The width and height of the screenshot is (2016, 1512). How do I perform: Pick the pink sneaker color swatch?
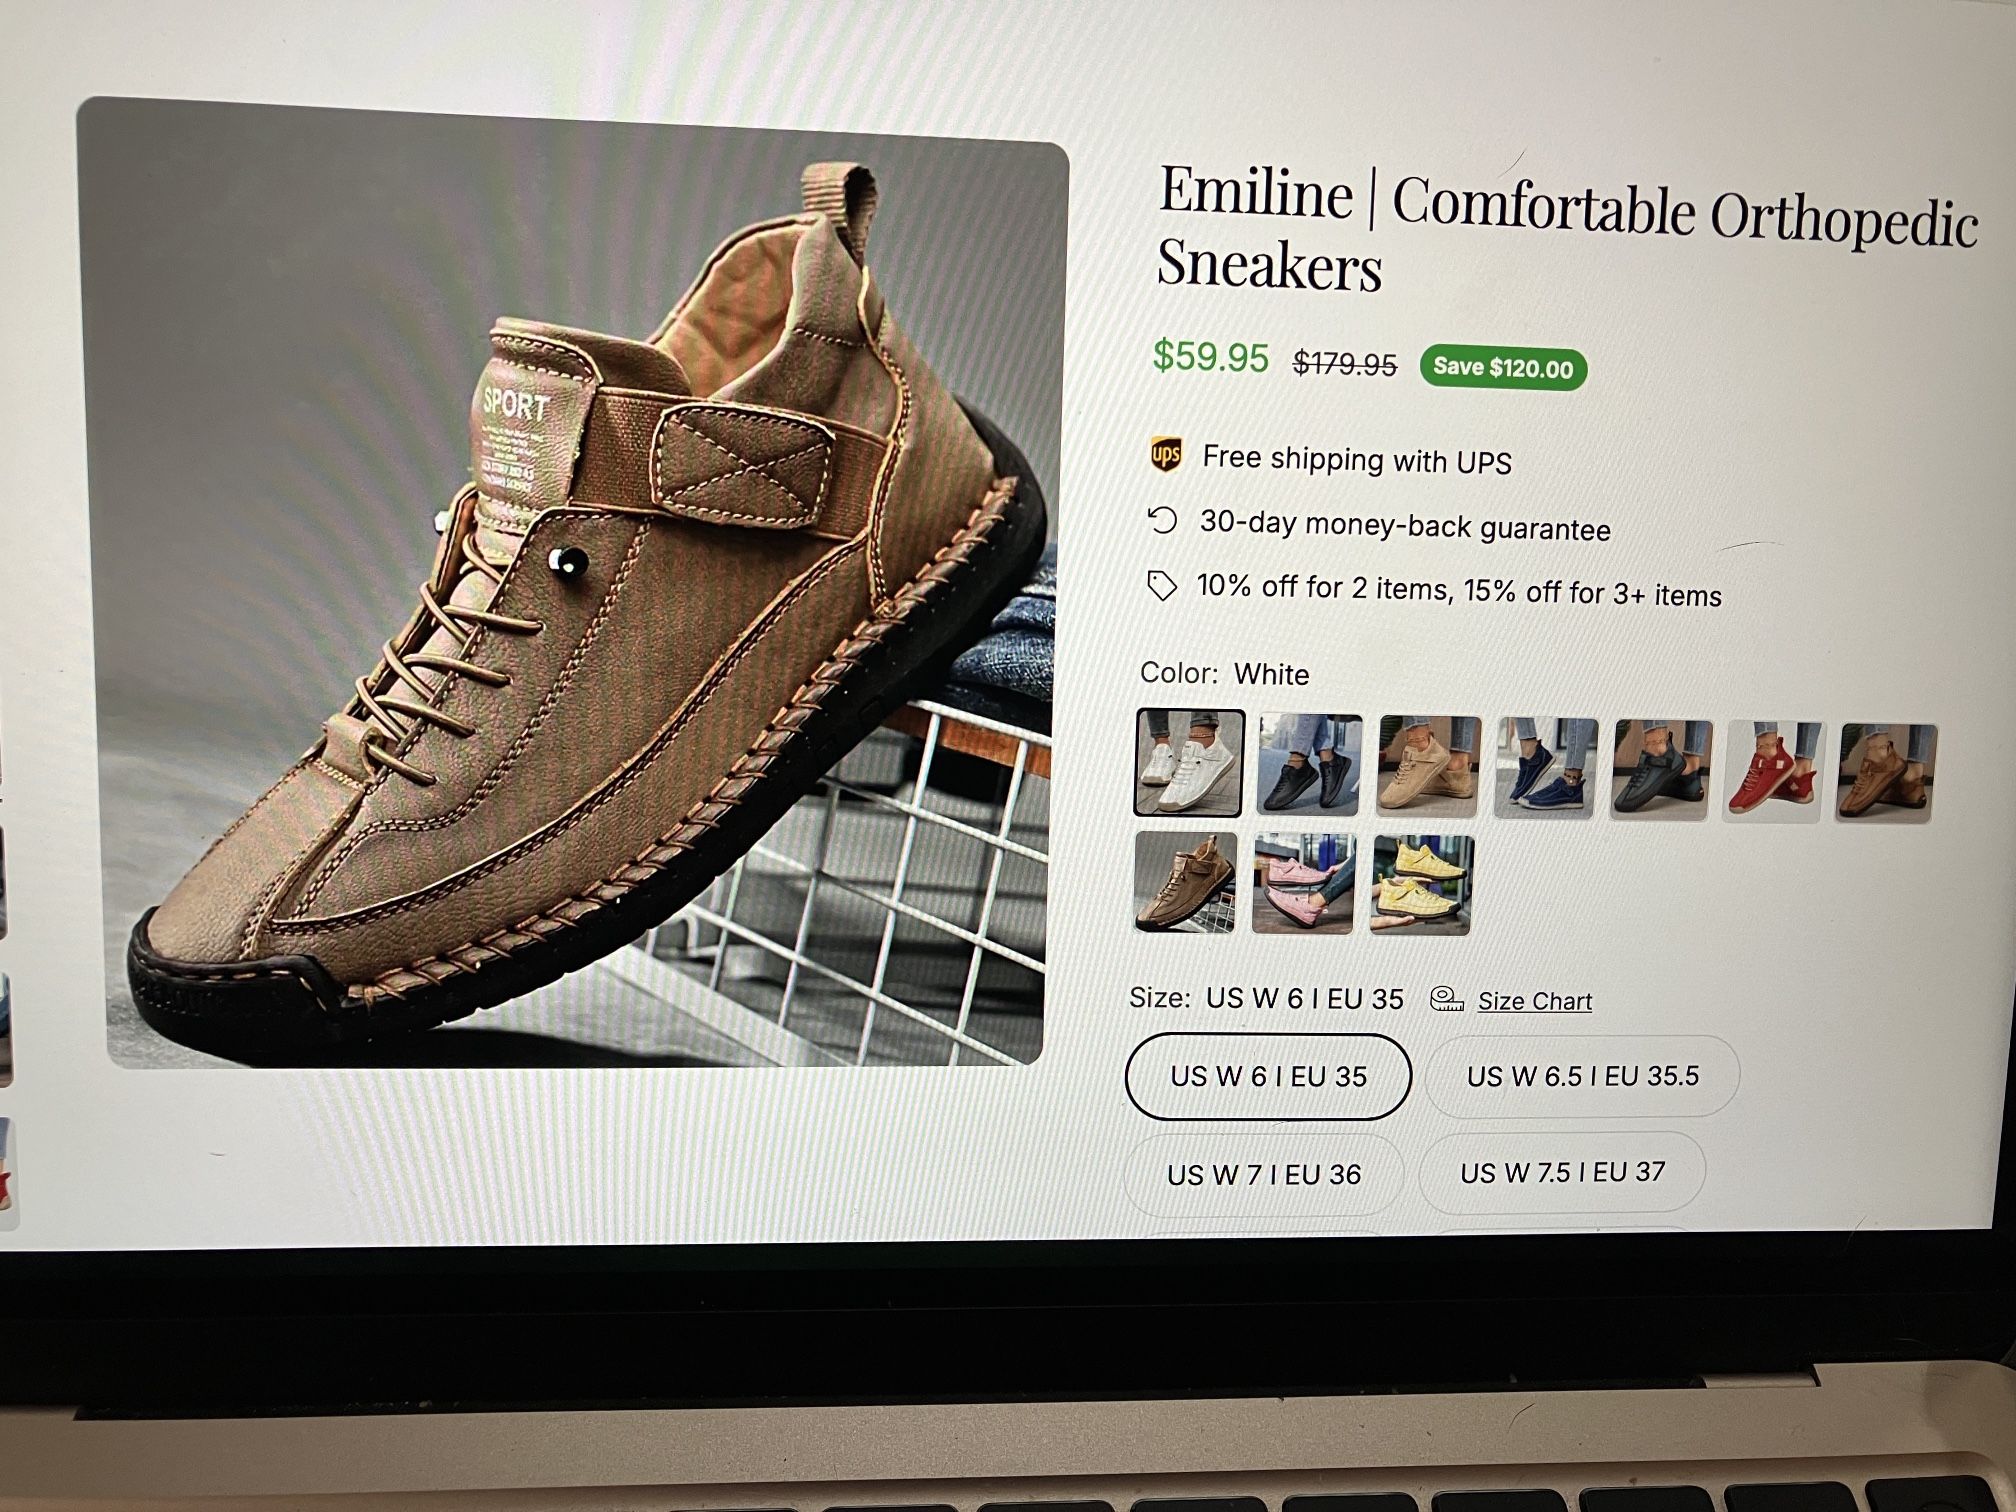click(1303, 884)
